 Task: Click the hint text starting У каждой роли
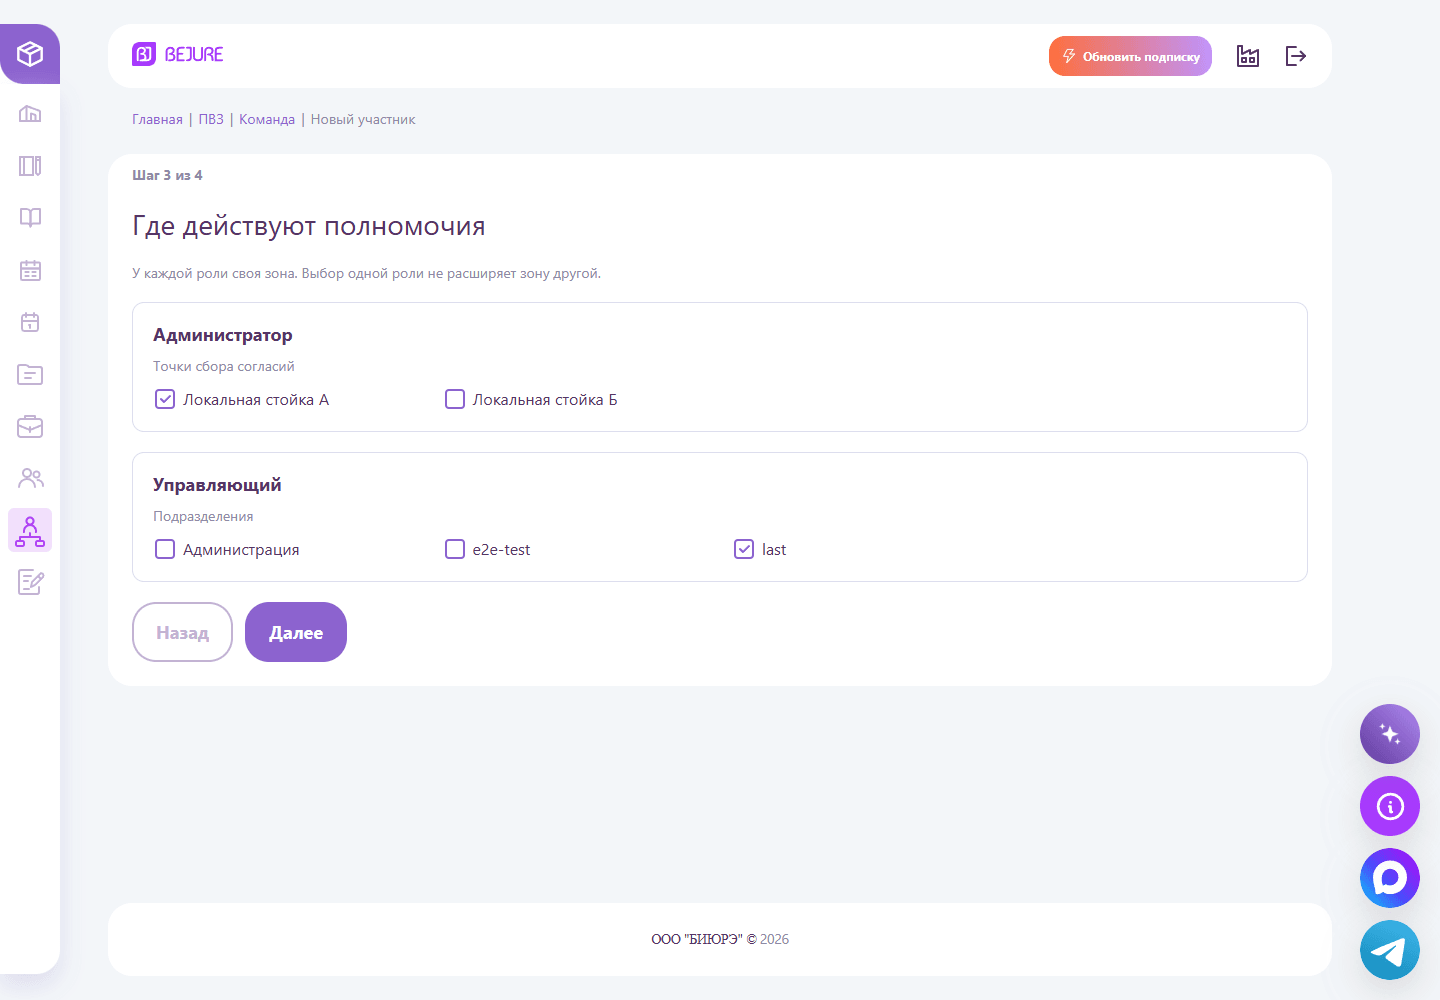[367, 273]
